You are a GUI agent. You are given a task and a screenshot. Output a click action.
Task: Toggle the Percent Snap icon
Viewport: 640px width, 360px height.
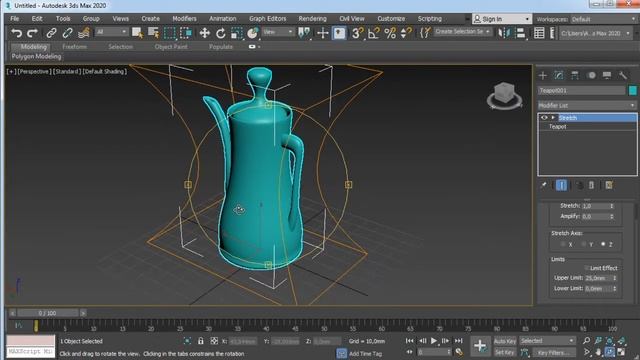coord(390,33)
